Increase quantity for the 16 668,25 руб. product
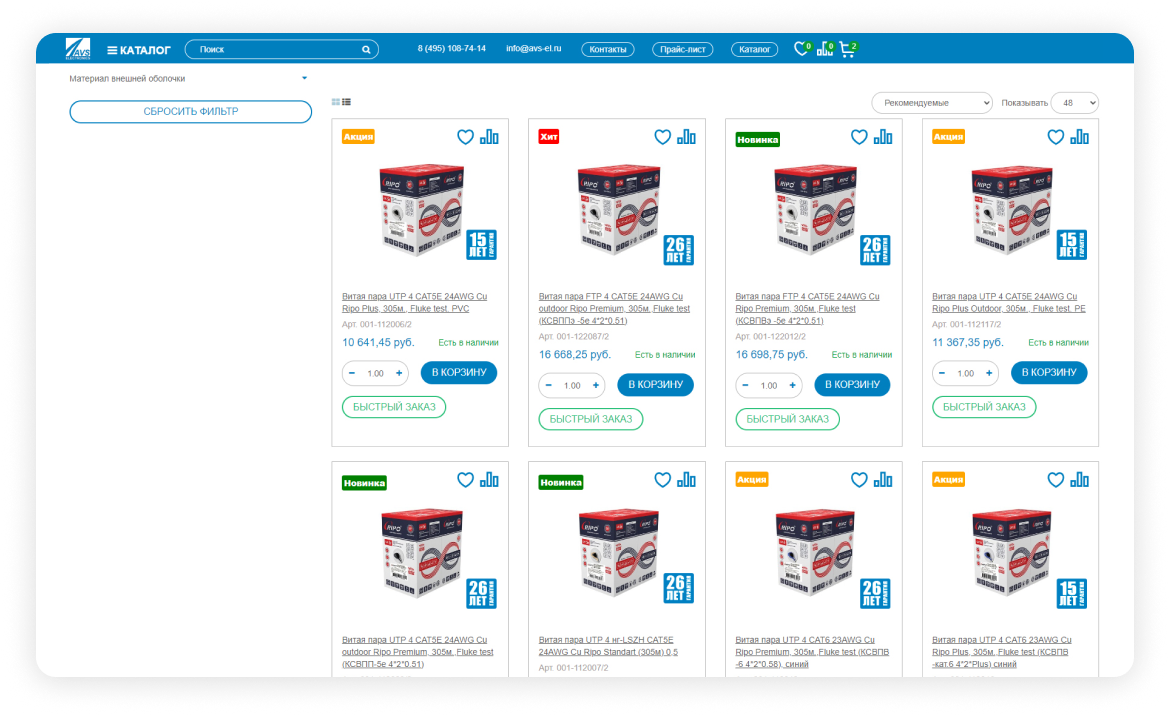1170x716 pixels. 596,385
